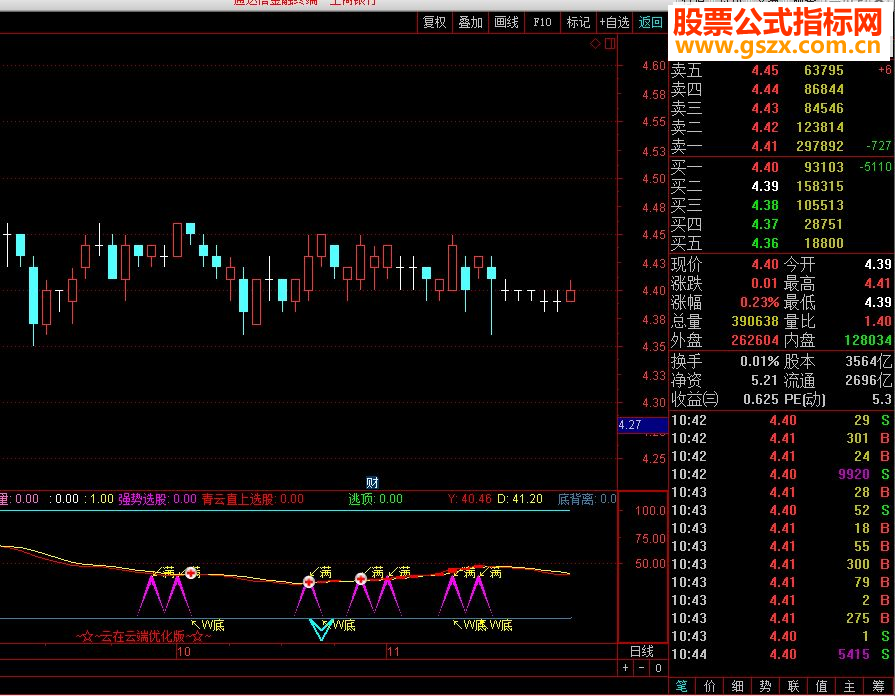This screenshot has width=895, height=696.
Task: Select the 10:43 tick trade of 275 lots
Action: click(781, 618)
